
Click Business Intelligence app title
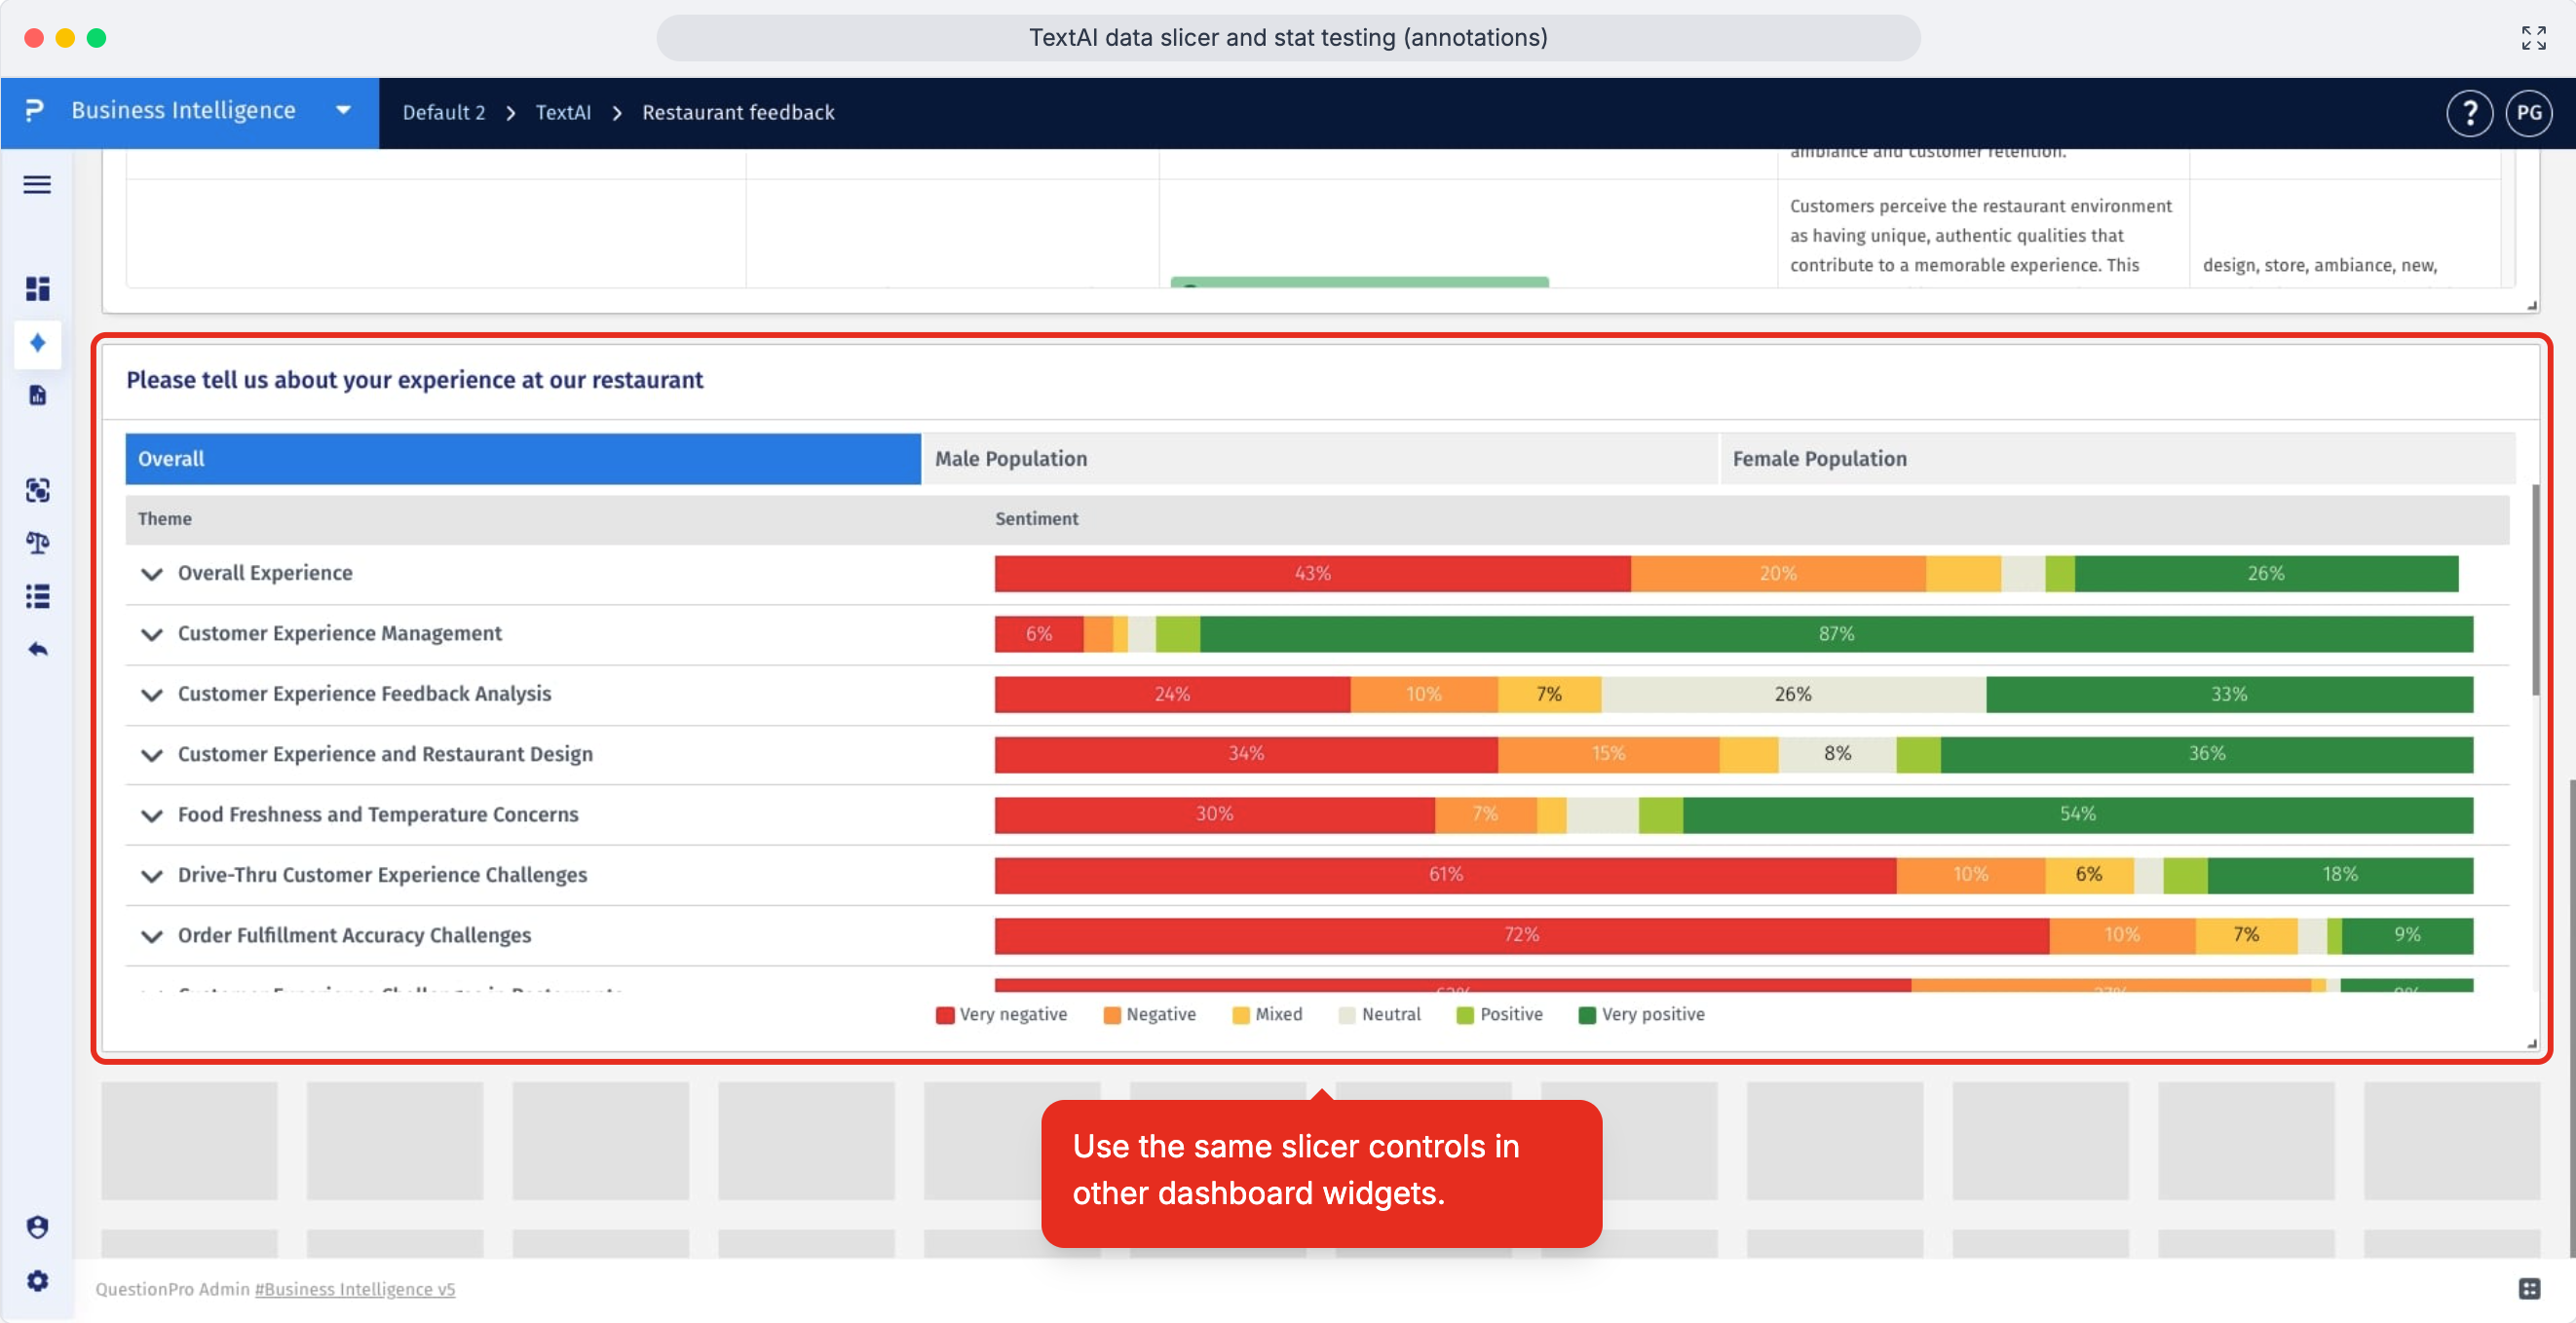[183, 110]
